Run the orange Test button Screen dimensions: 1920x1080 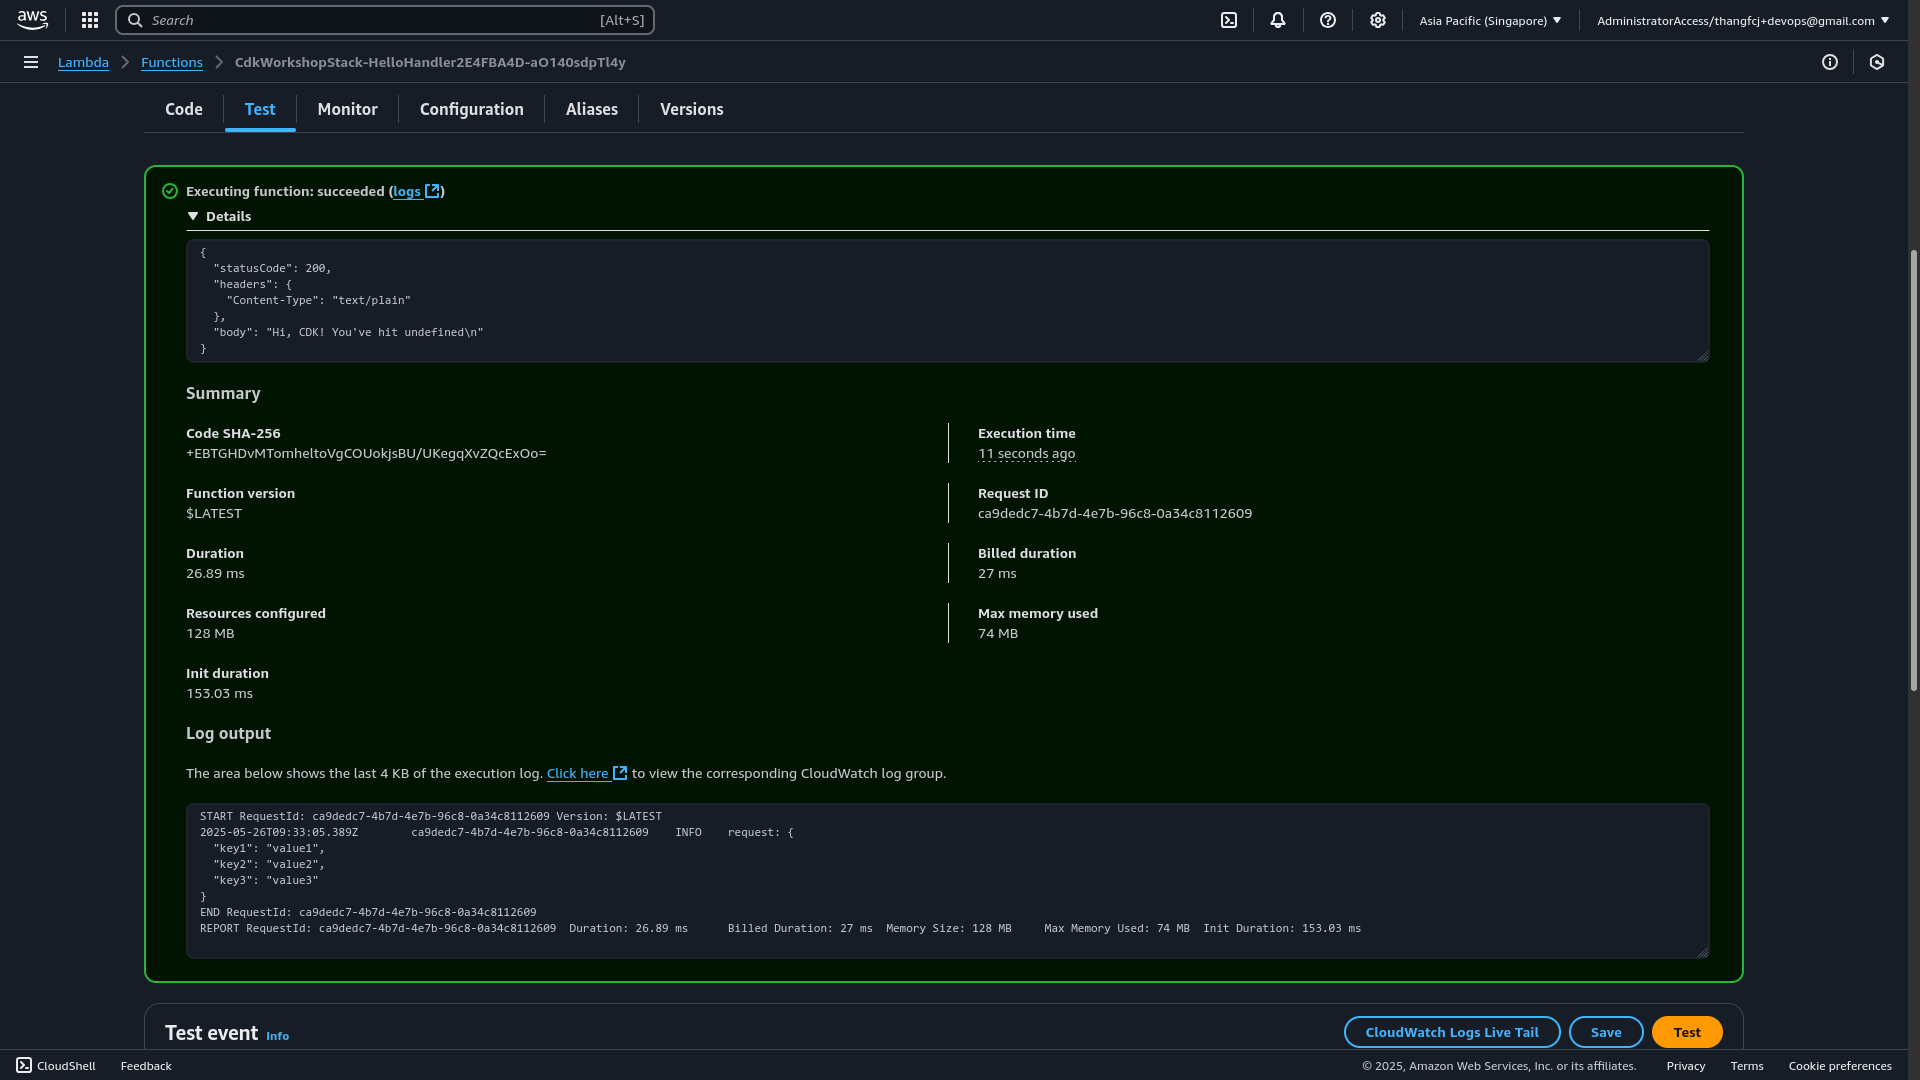(1687, 1032)
